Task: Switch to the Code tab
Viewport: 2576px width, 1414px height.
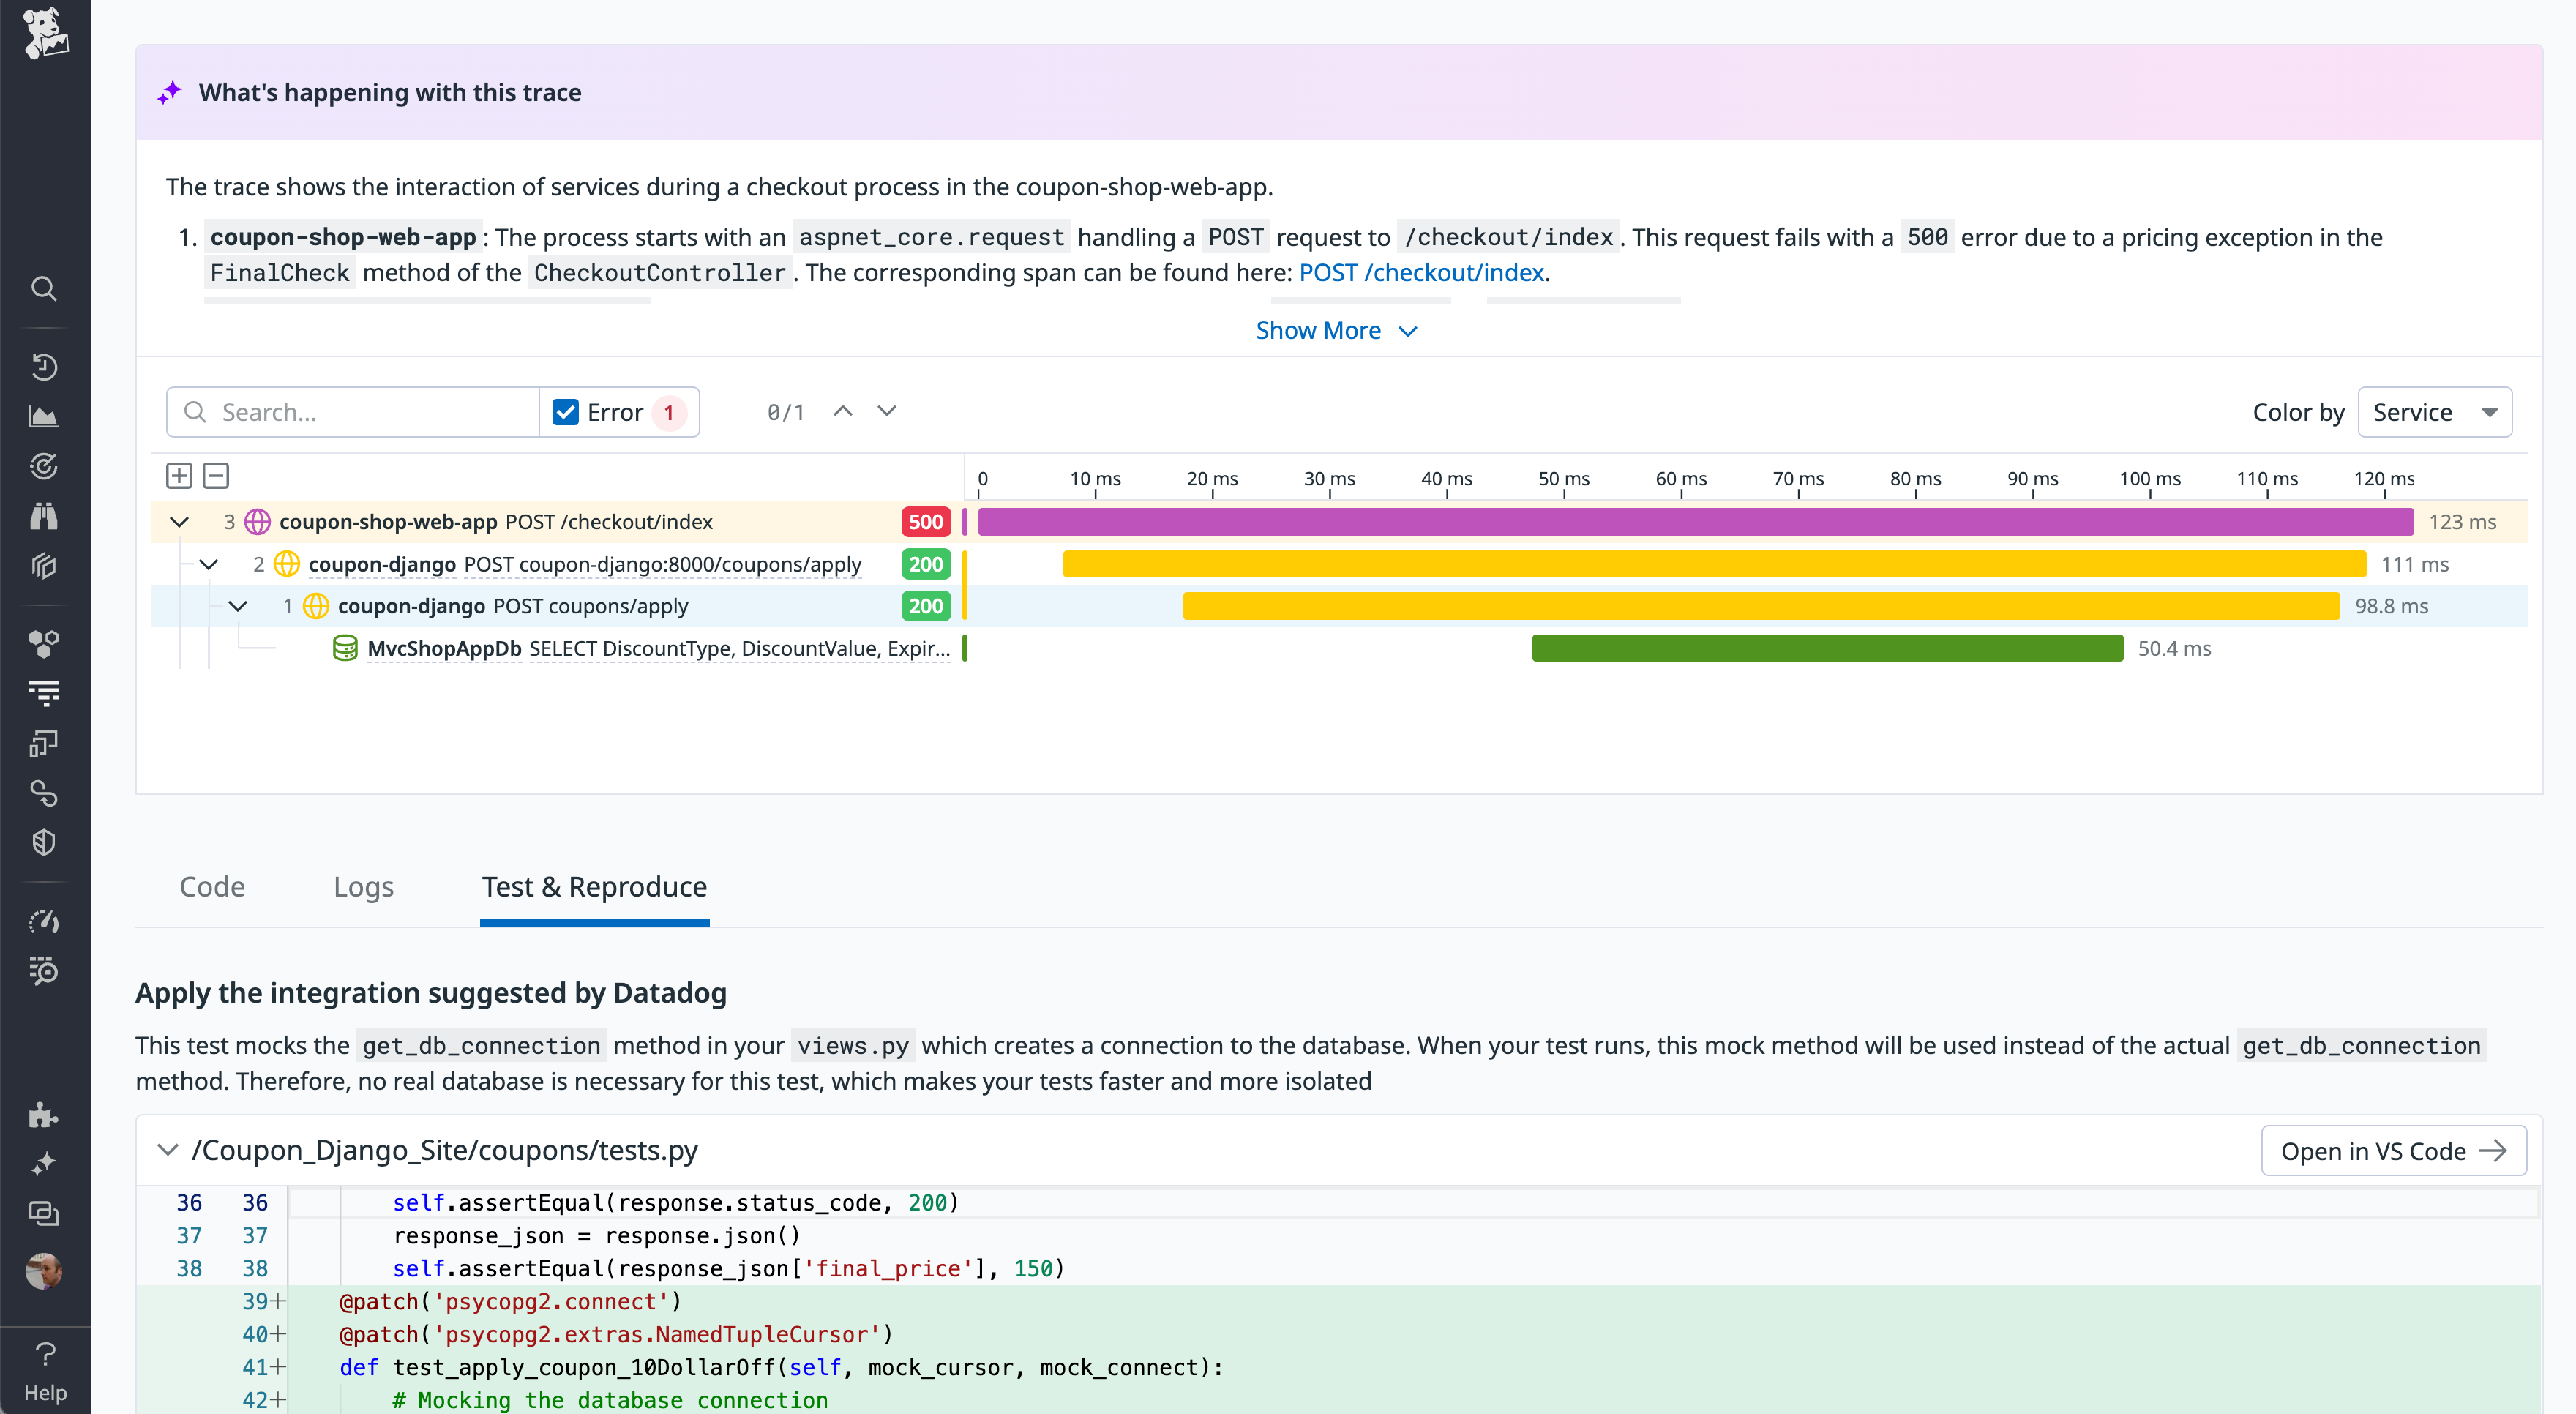Action: tap(211, 886)
